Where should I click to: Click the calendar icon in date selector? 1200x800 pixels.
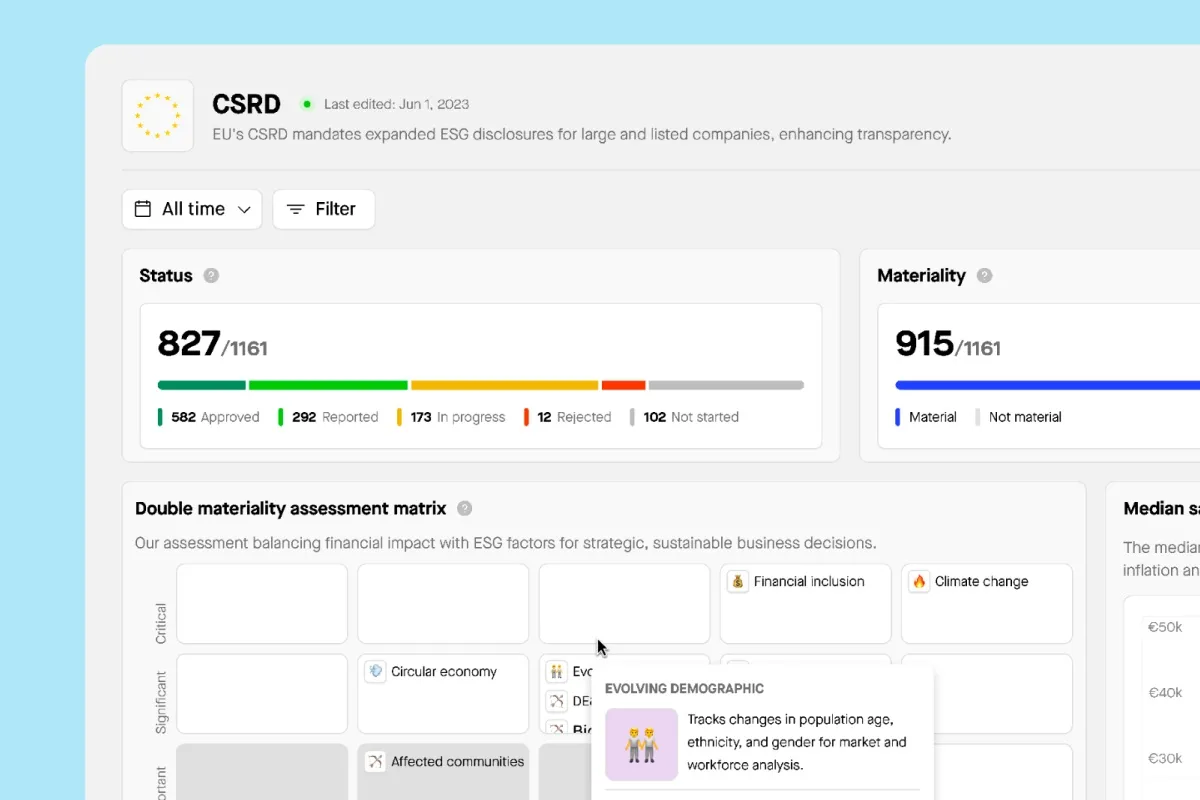coord(143,209)
